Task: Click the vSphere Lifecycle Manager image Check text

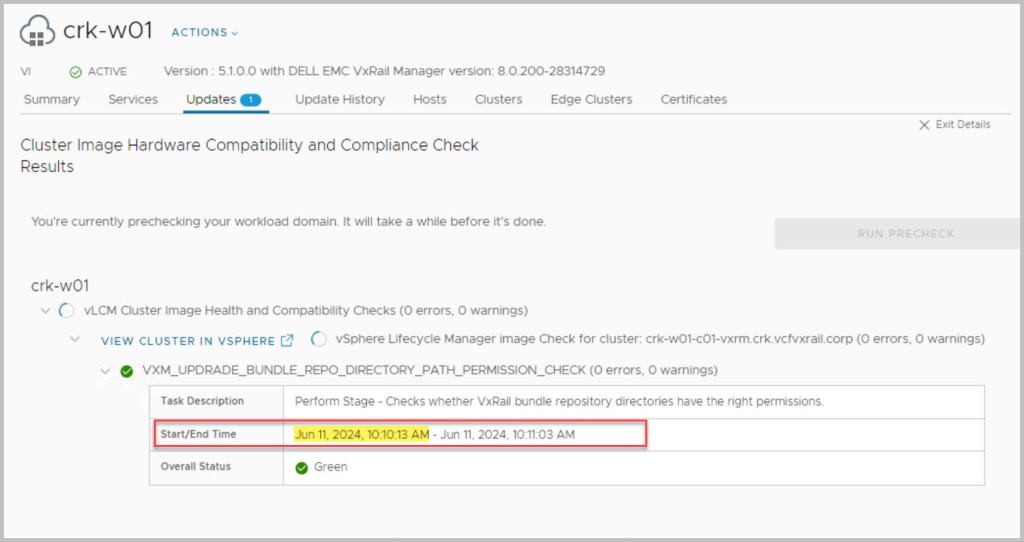Action: point(660,339)
